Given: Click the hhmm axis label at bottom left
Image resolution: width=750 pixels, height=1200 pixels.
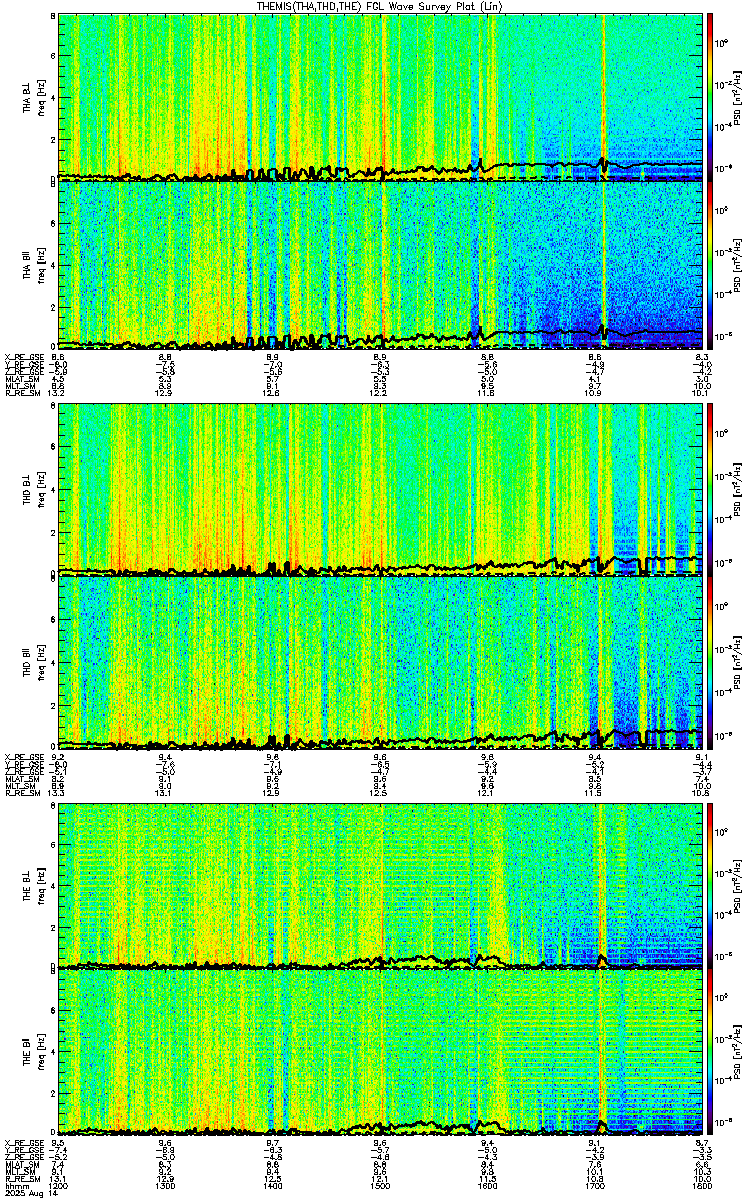Looking at the screenshot, I should (x=14, y=1186).
